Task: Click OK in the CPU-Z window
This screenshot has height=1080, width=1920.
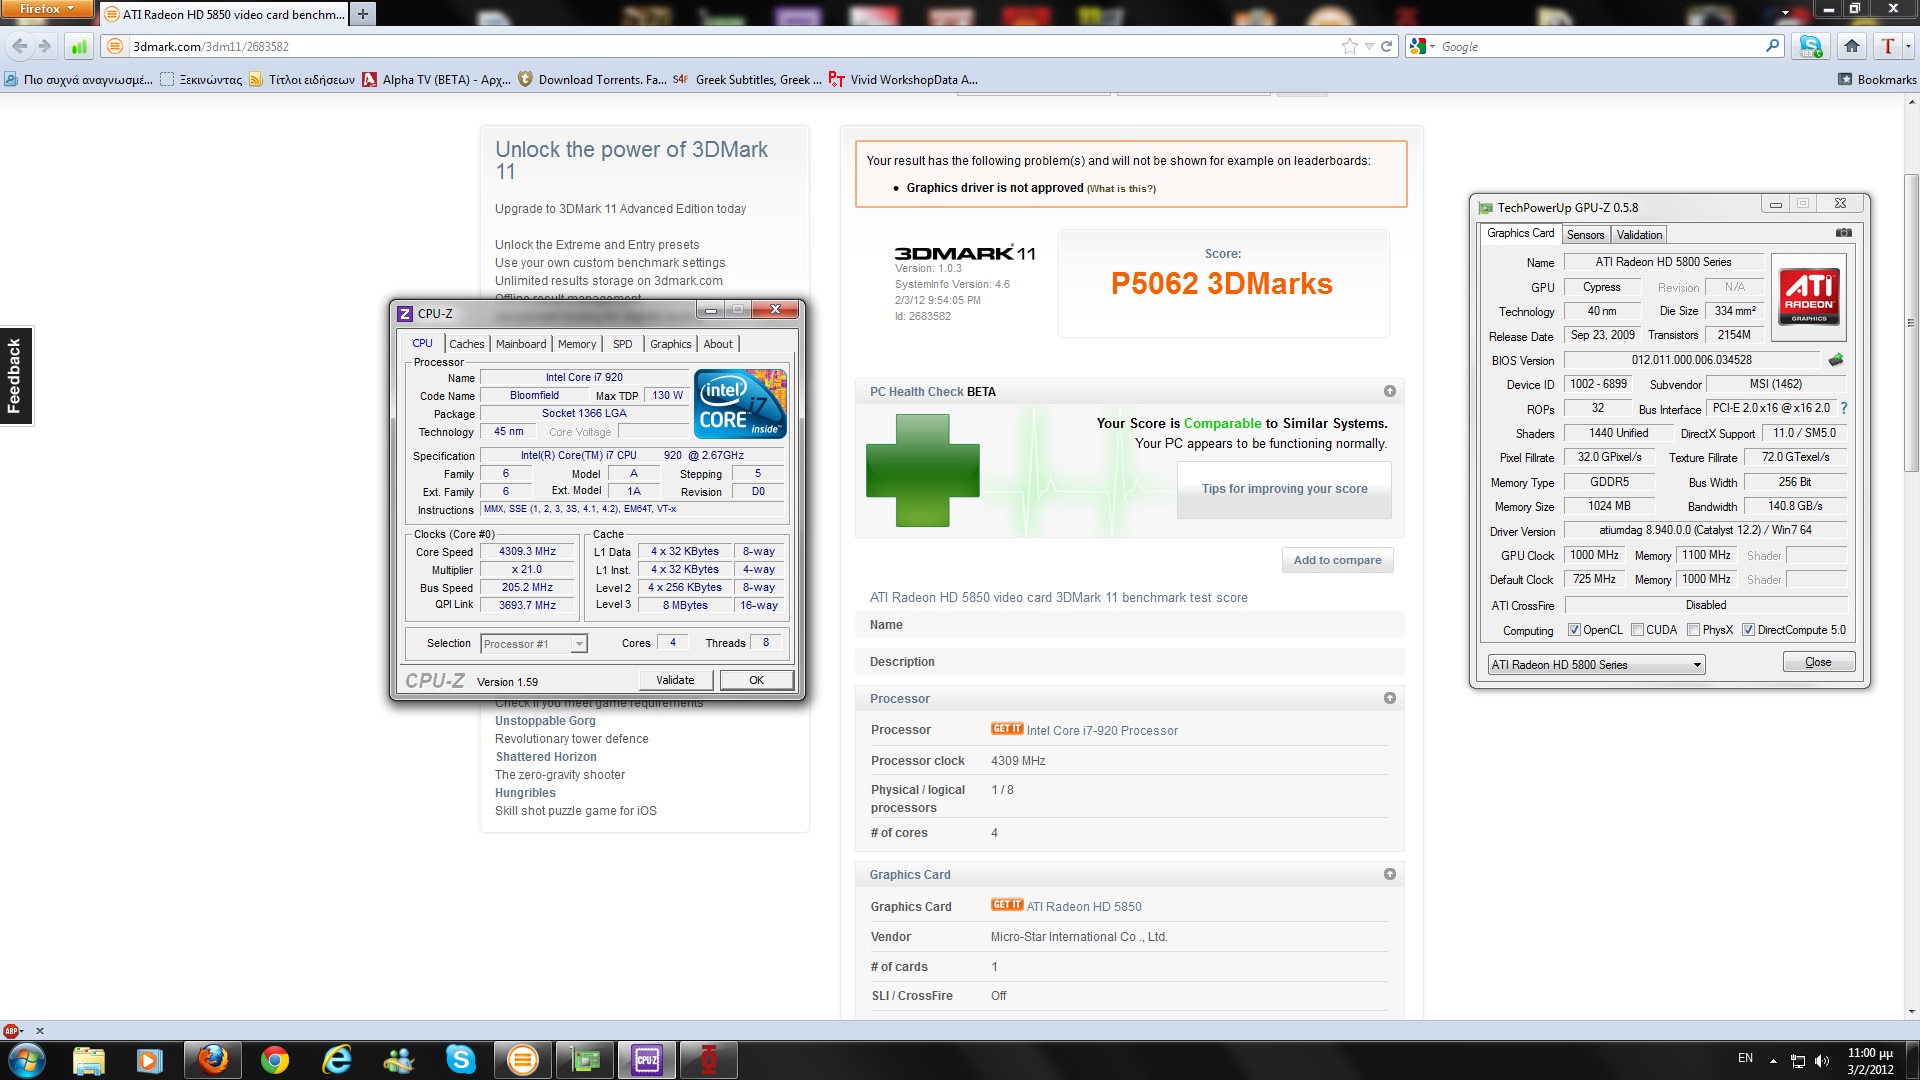Action: (756, 680)
